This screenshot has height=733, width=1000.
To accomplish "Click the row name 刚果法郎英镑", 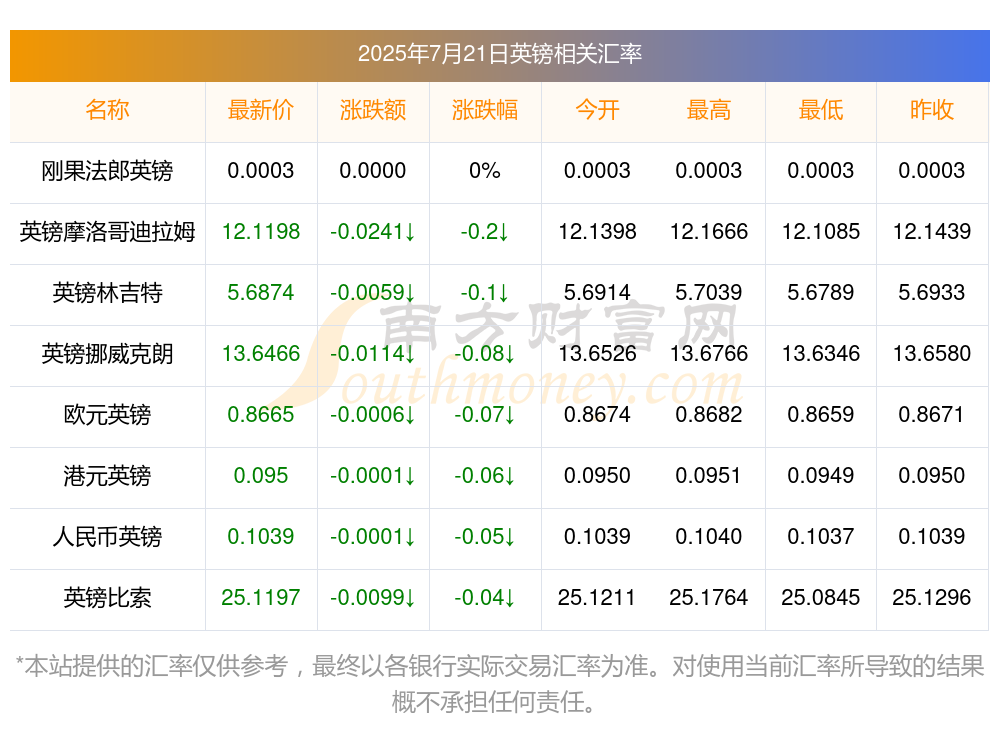I will (x=107, y=171).
